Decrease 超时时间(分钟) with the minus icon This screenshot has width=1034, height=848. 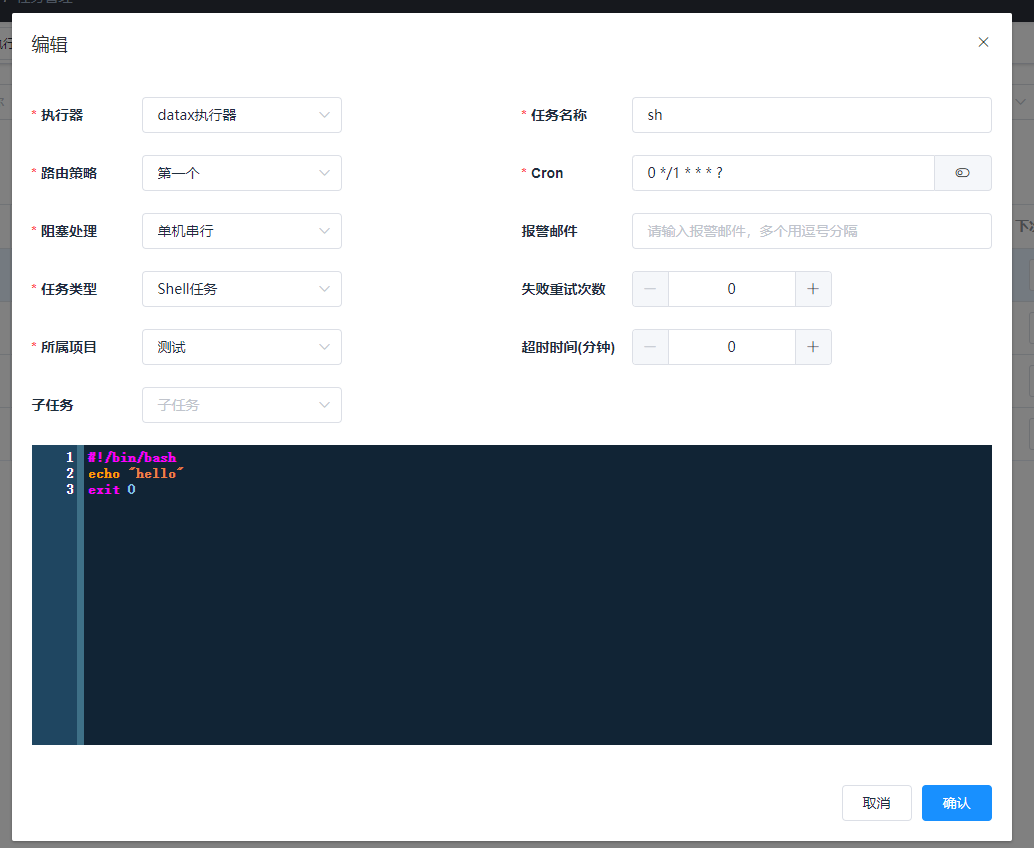point(650,346)
